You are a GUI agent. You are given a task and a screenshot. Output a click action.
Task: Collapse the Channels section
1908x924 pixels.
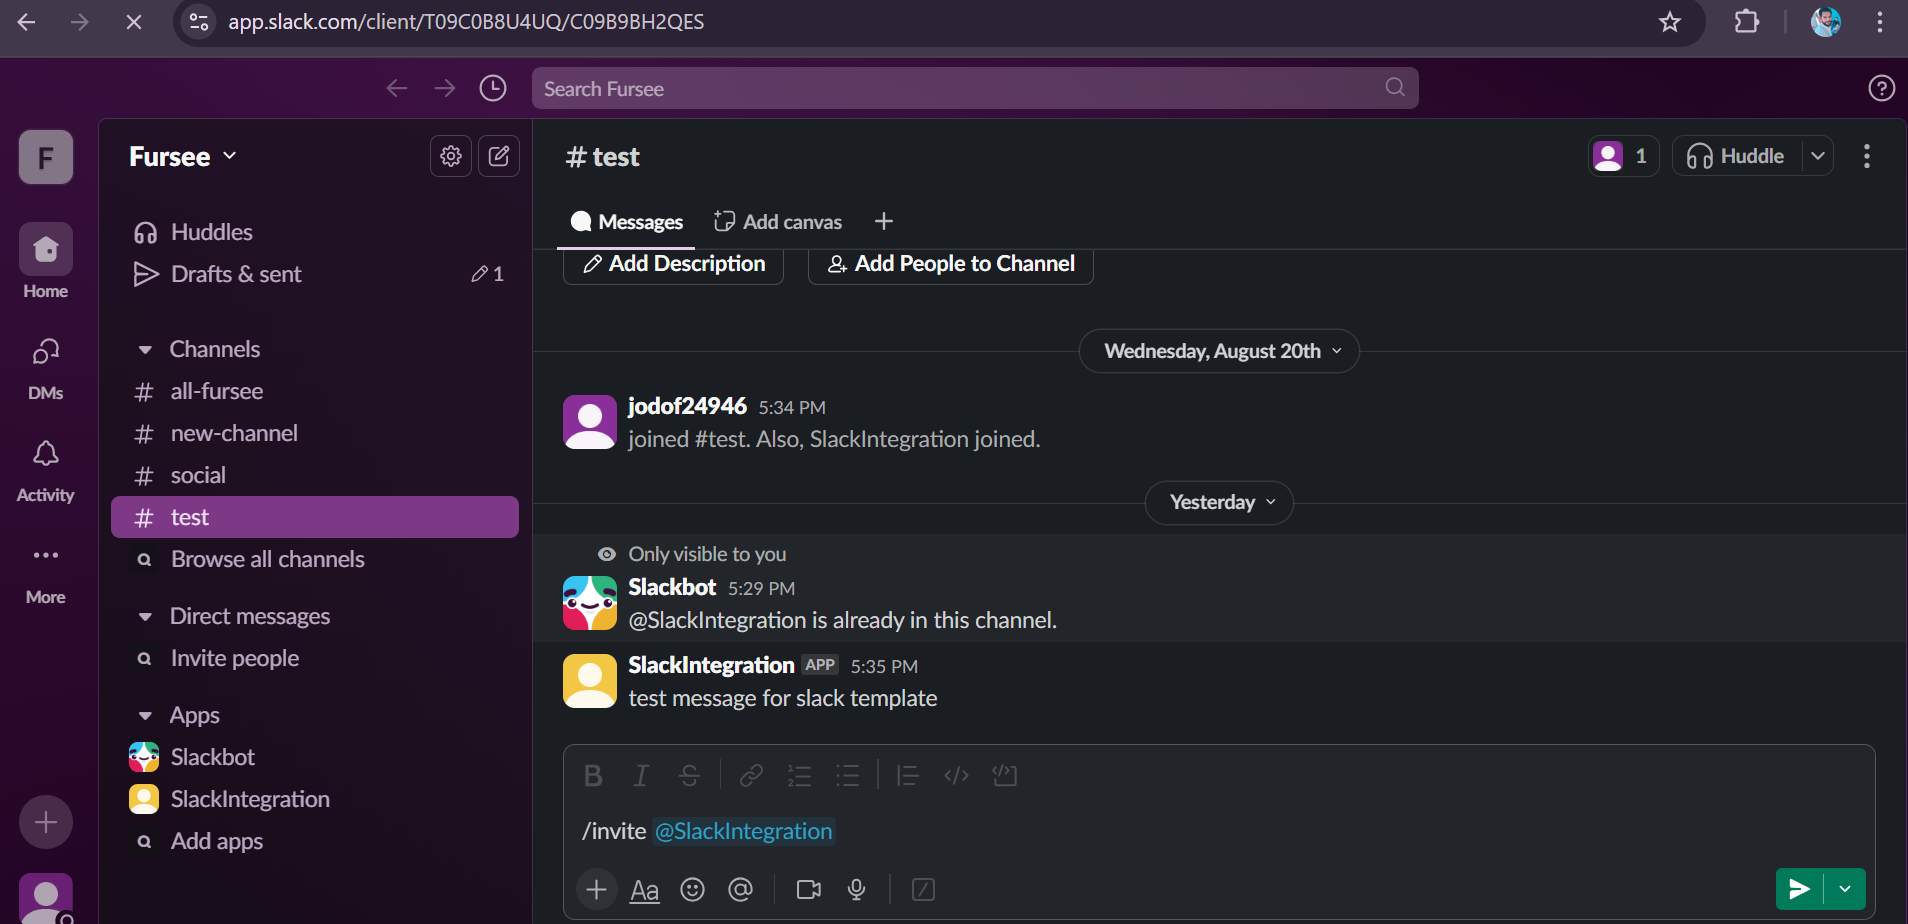click(x=146, y=350)
